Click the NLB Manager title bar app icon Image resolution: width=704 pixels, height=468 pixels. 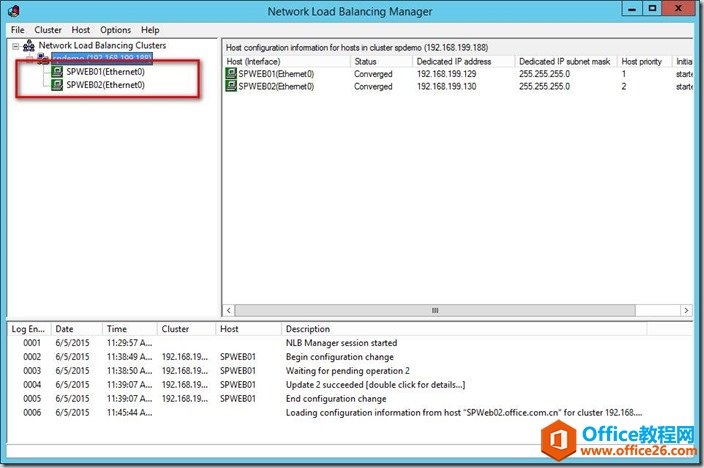(x=14, y=11)
